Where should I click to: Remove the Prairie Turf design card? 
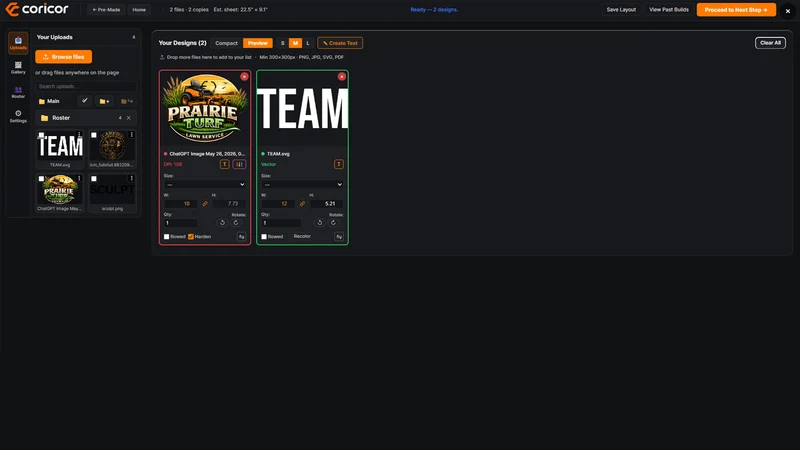(x=244, y=77)
